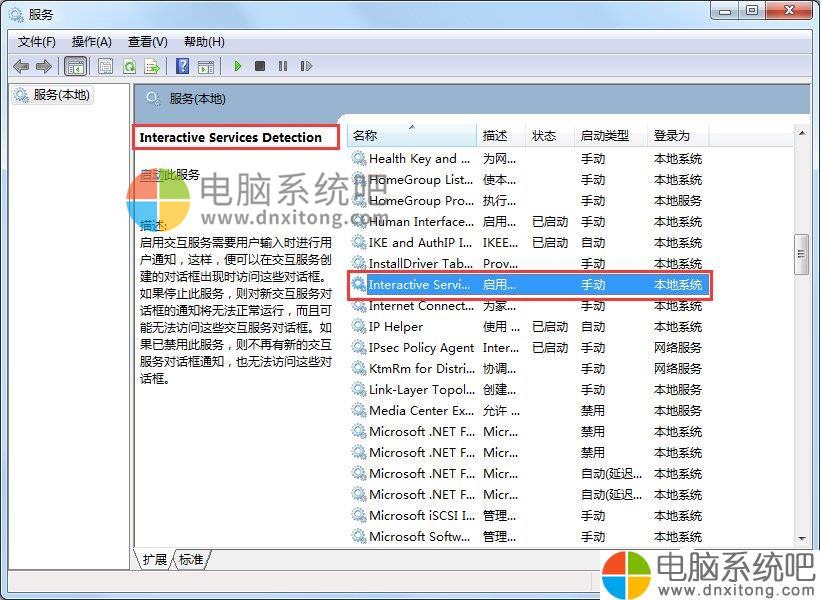Click the gear icon of IPsec Policy Agent
Screen dimensions: 820x600
point(359,347)
